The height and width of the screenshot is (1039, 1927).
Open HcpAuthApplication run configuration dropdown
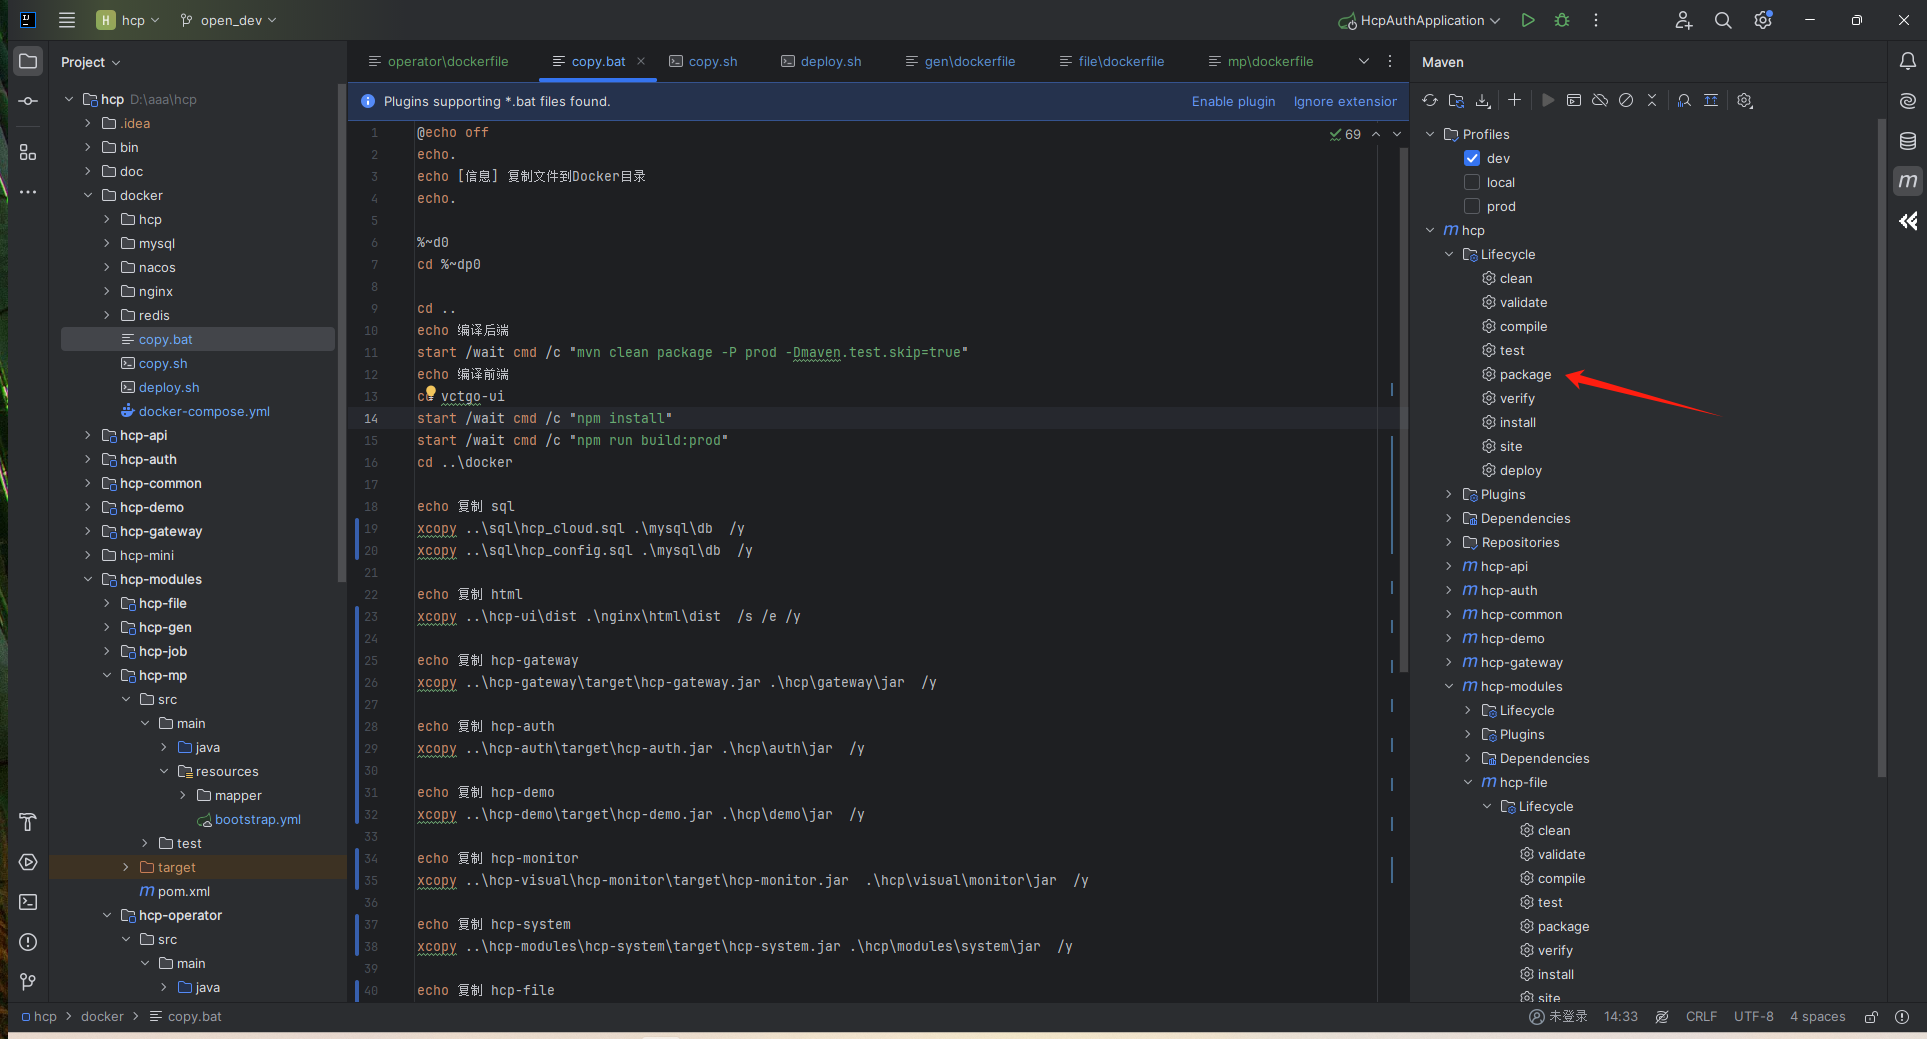(x=1420, y=20)
